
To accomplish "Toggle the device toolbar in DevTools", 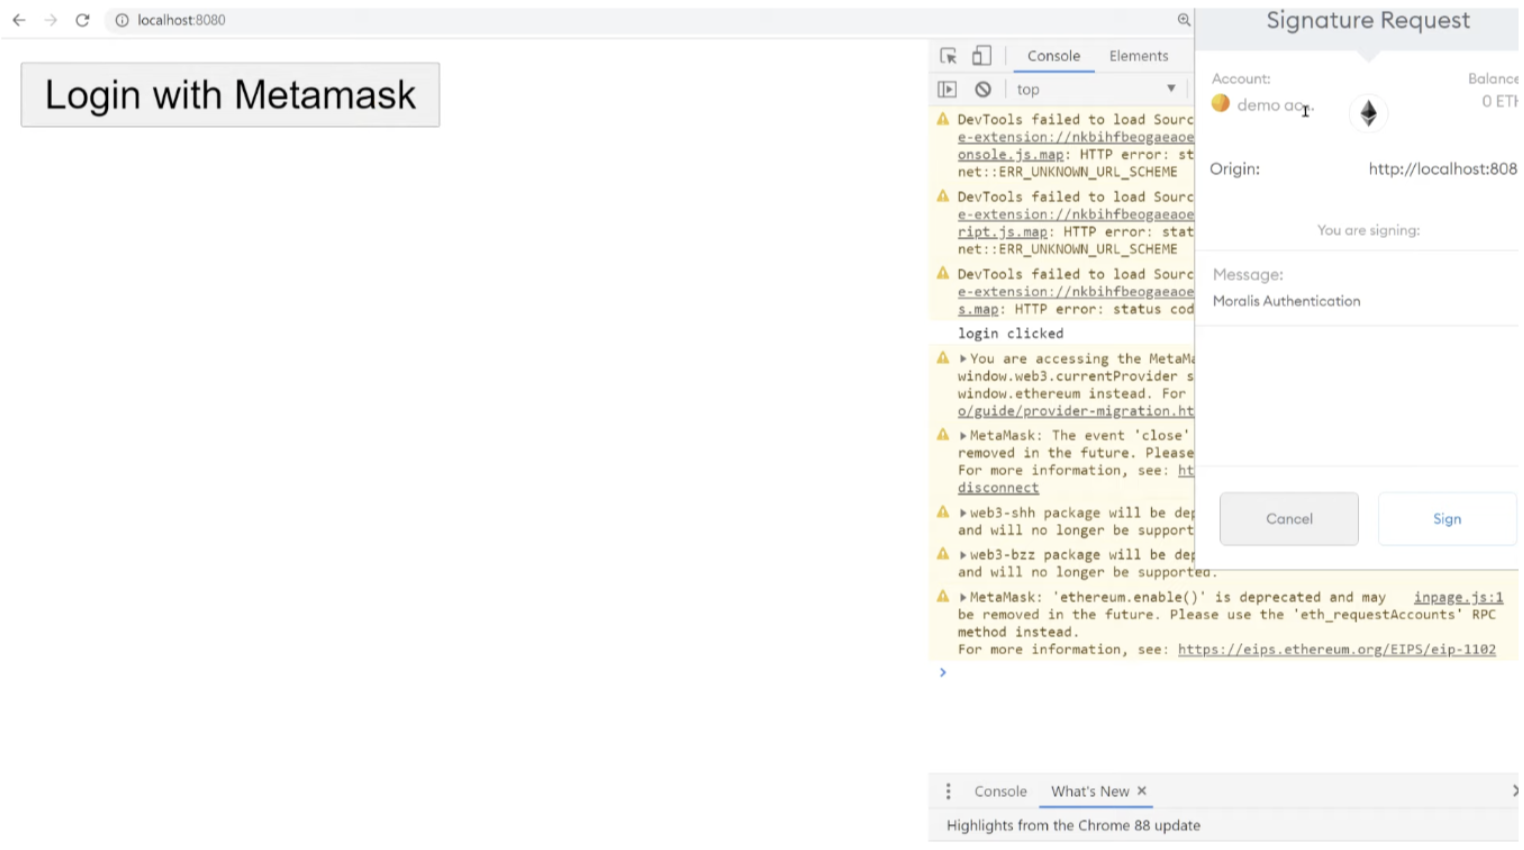I will pos(981,55).
